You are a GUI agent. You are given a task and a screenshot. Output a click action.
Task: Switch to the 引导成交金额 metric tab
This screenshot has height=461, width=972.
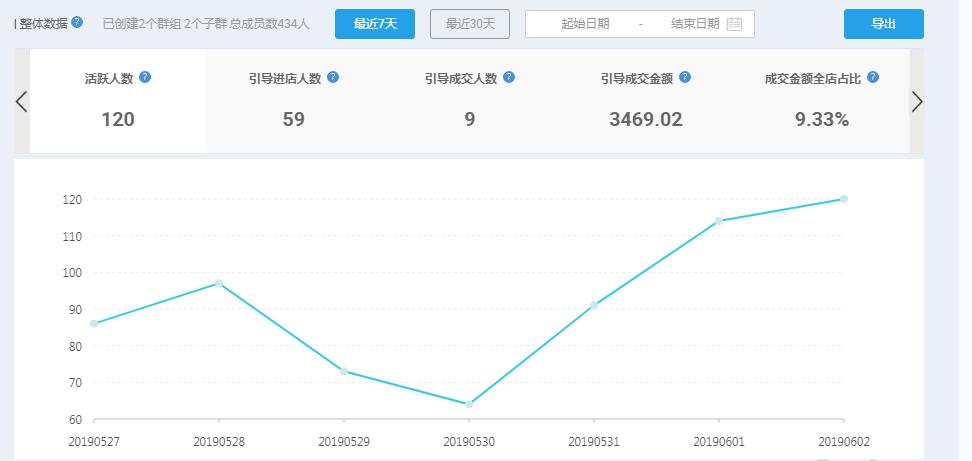point(646,101)
